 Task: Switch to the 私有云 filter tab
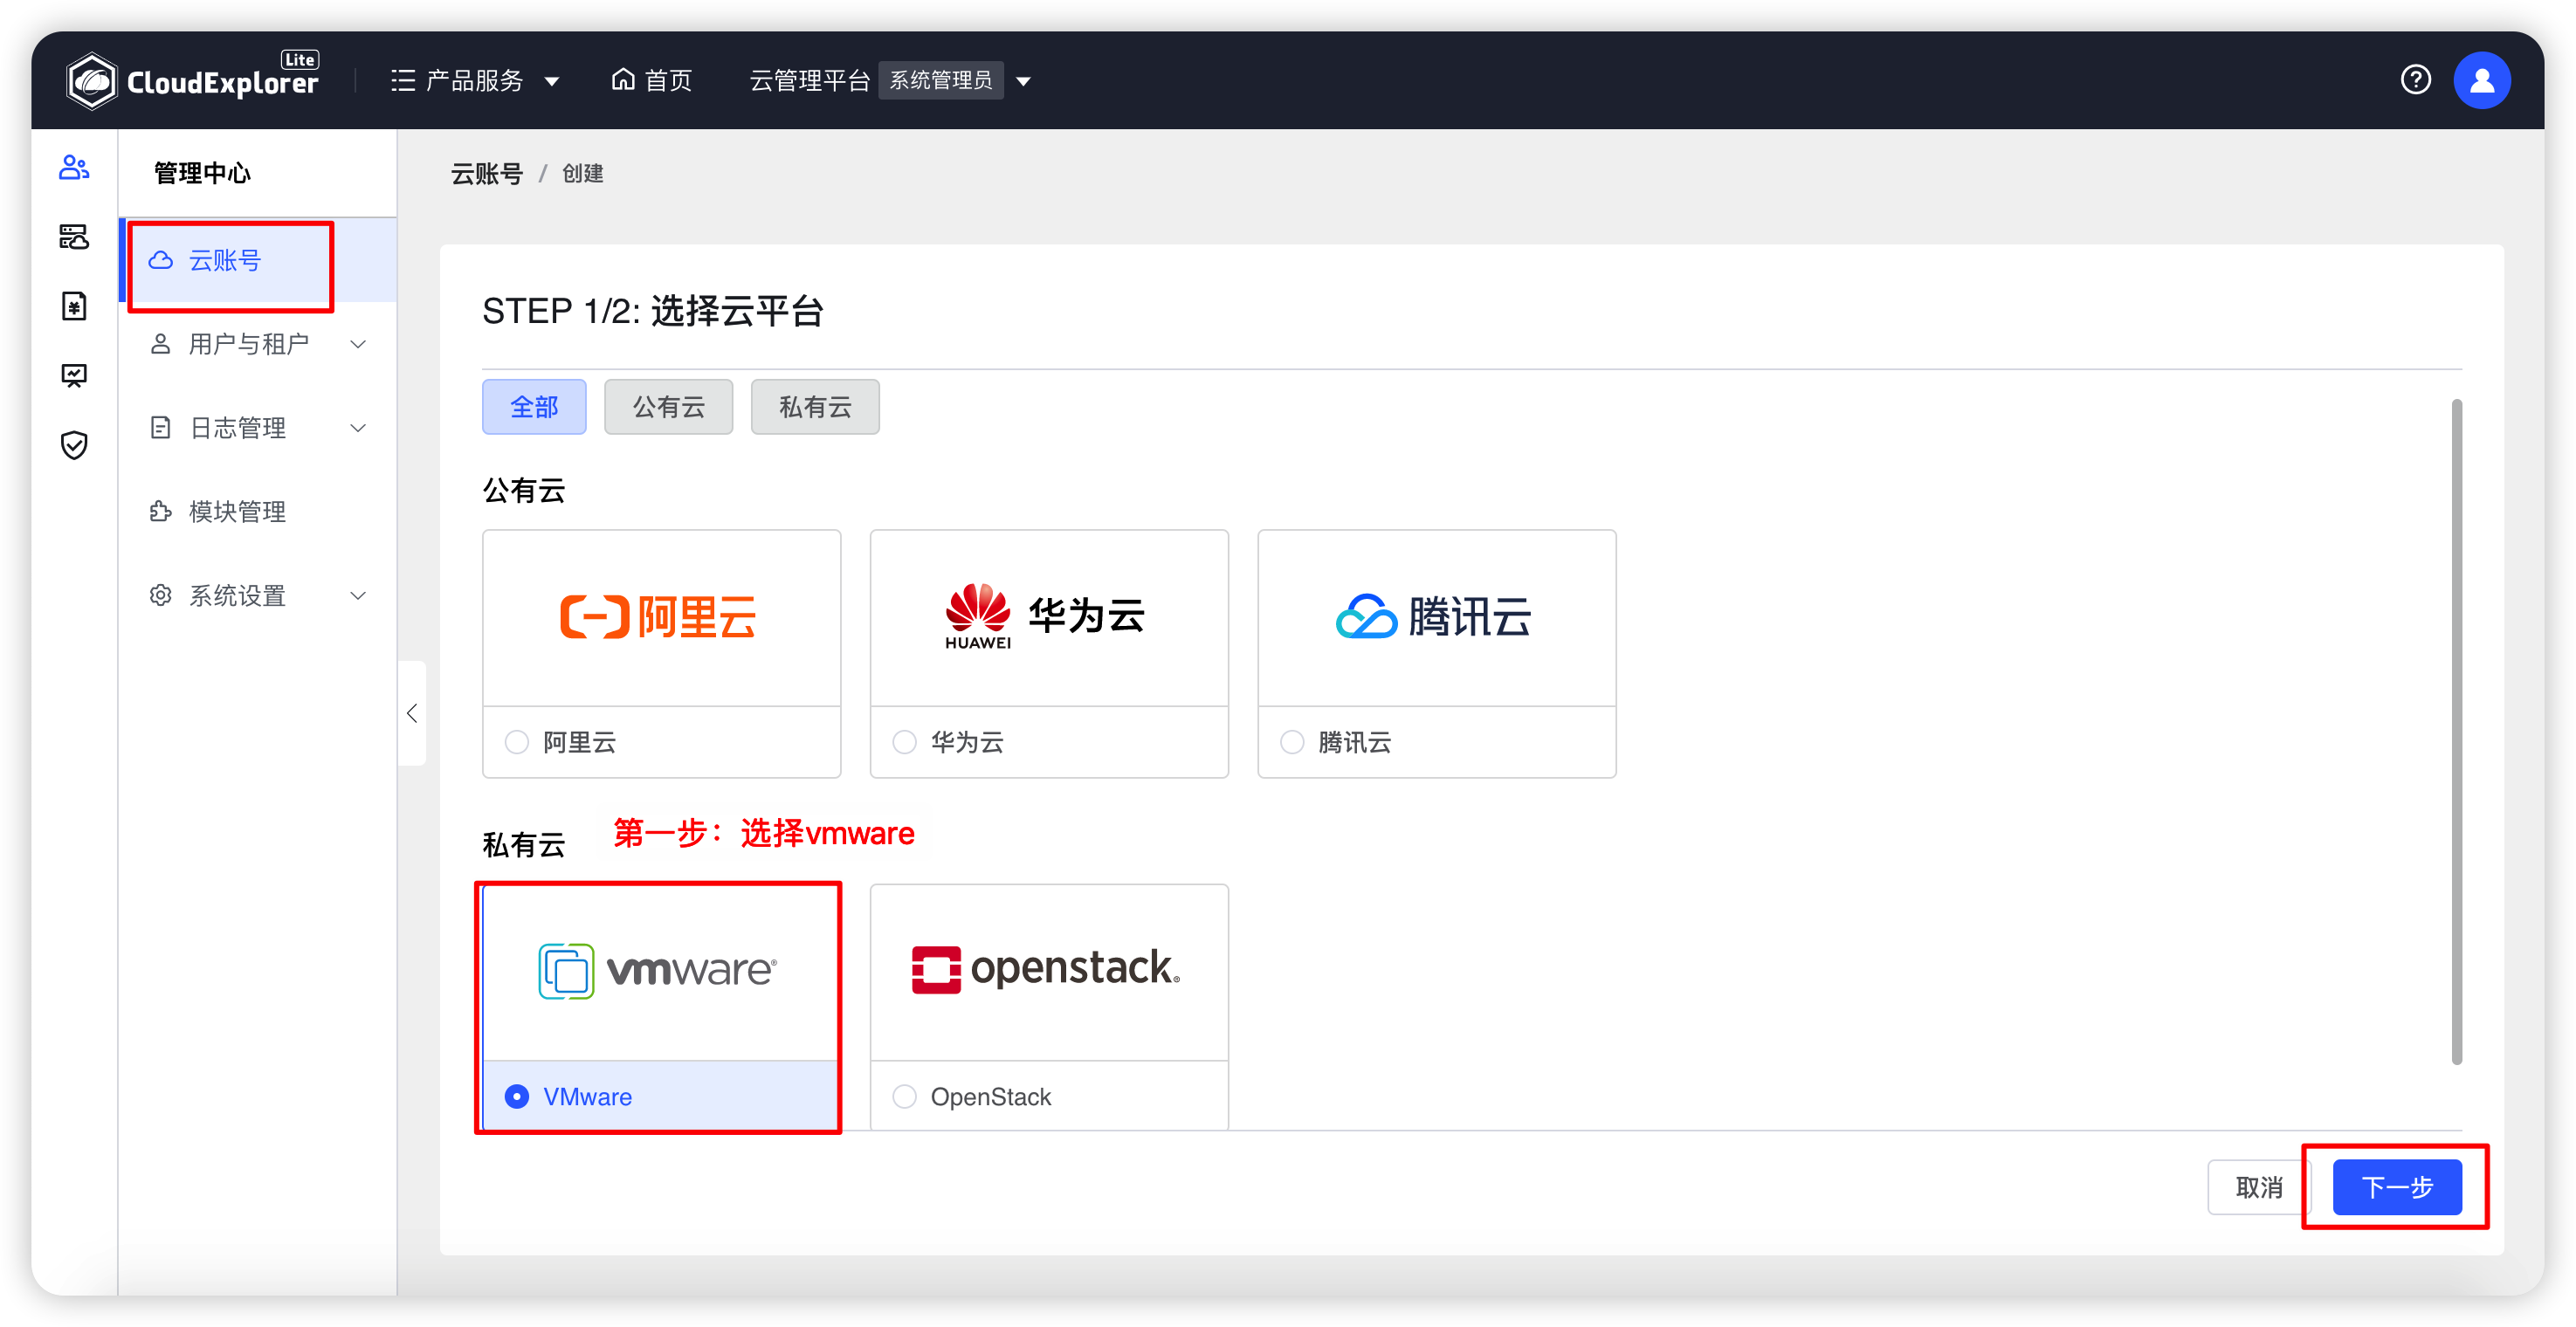(x=815, y=407)
